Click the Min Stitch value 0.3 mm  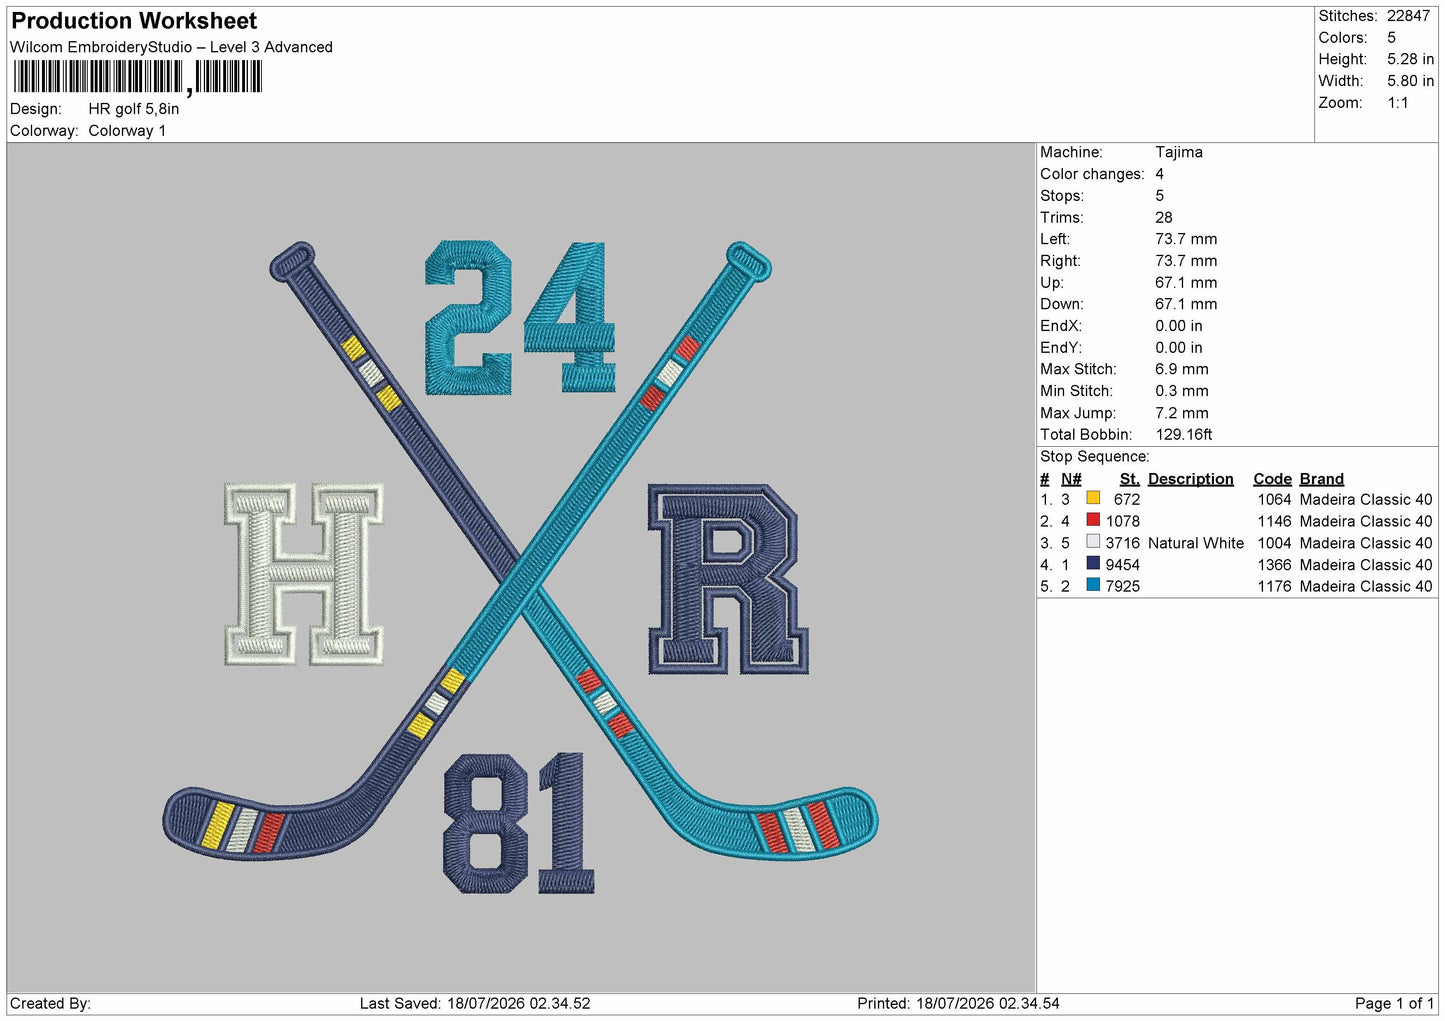click(1182, 391)
